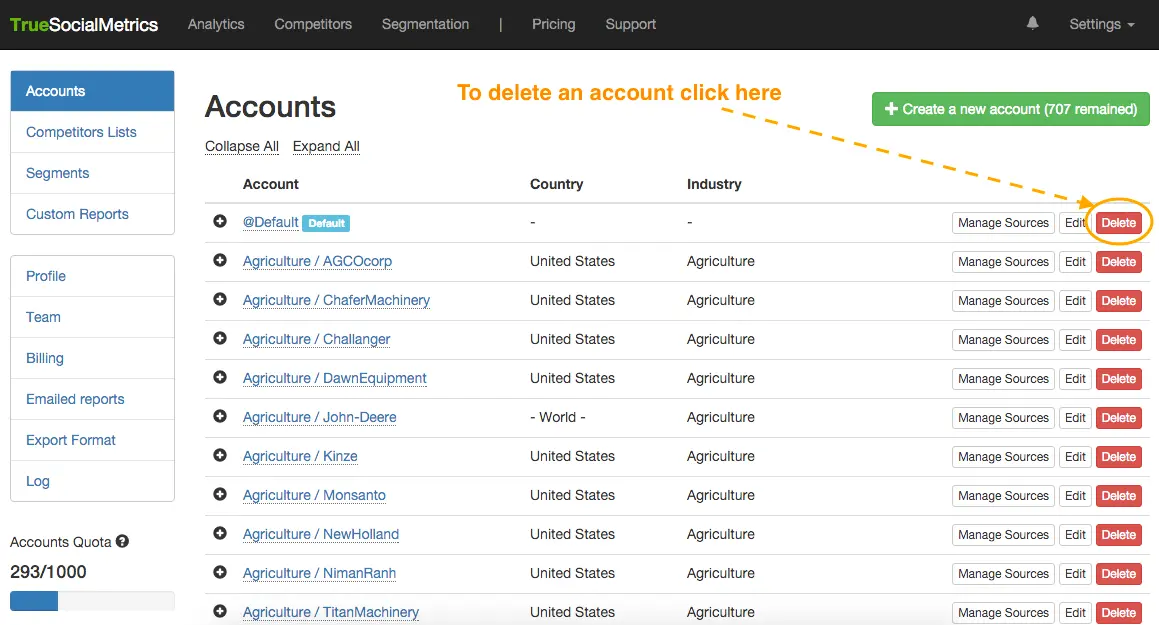
Task: Go to Competitors in top navigation
Action: 313,24
